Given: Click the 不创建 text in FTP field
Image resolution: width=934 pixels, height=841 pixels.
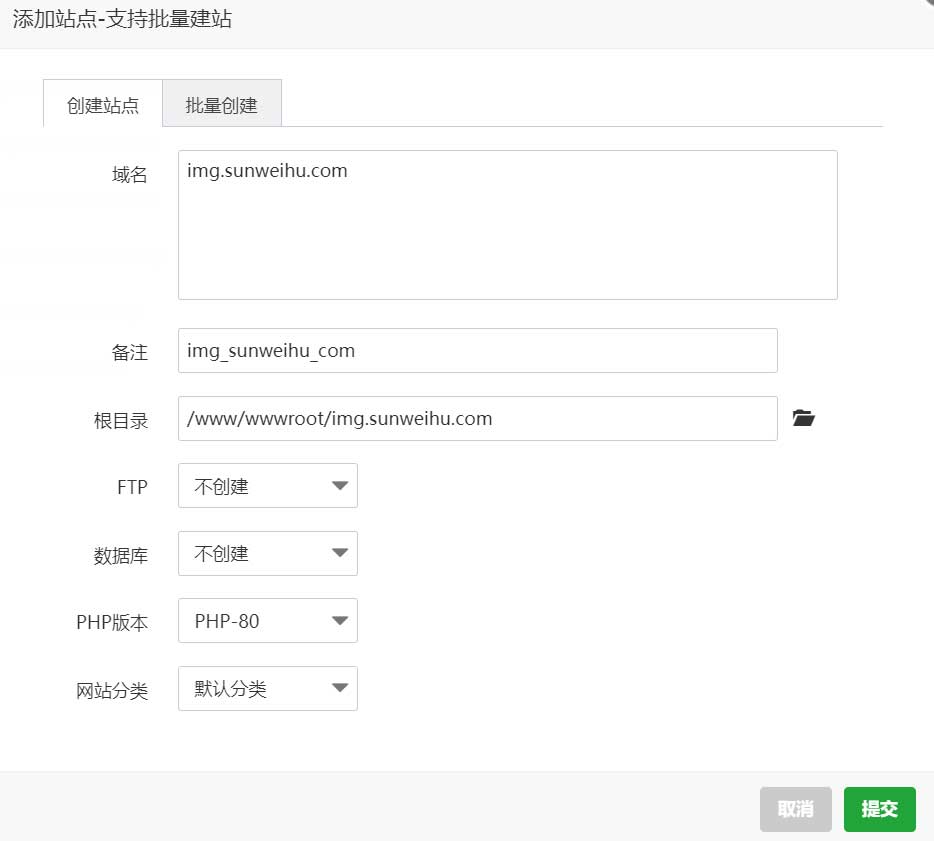Looking at the screenshot, I should (x=221, y=486).
